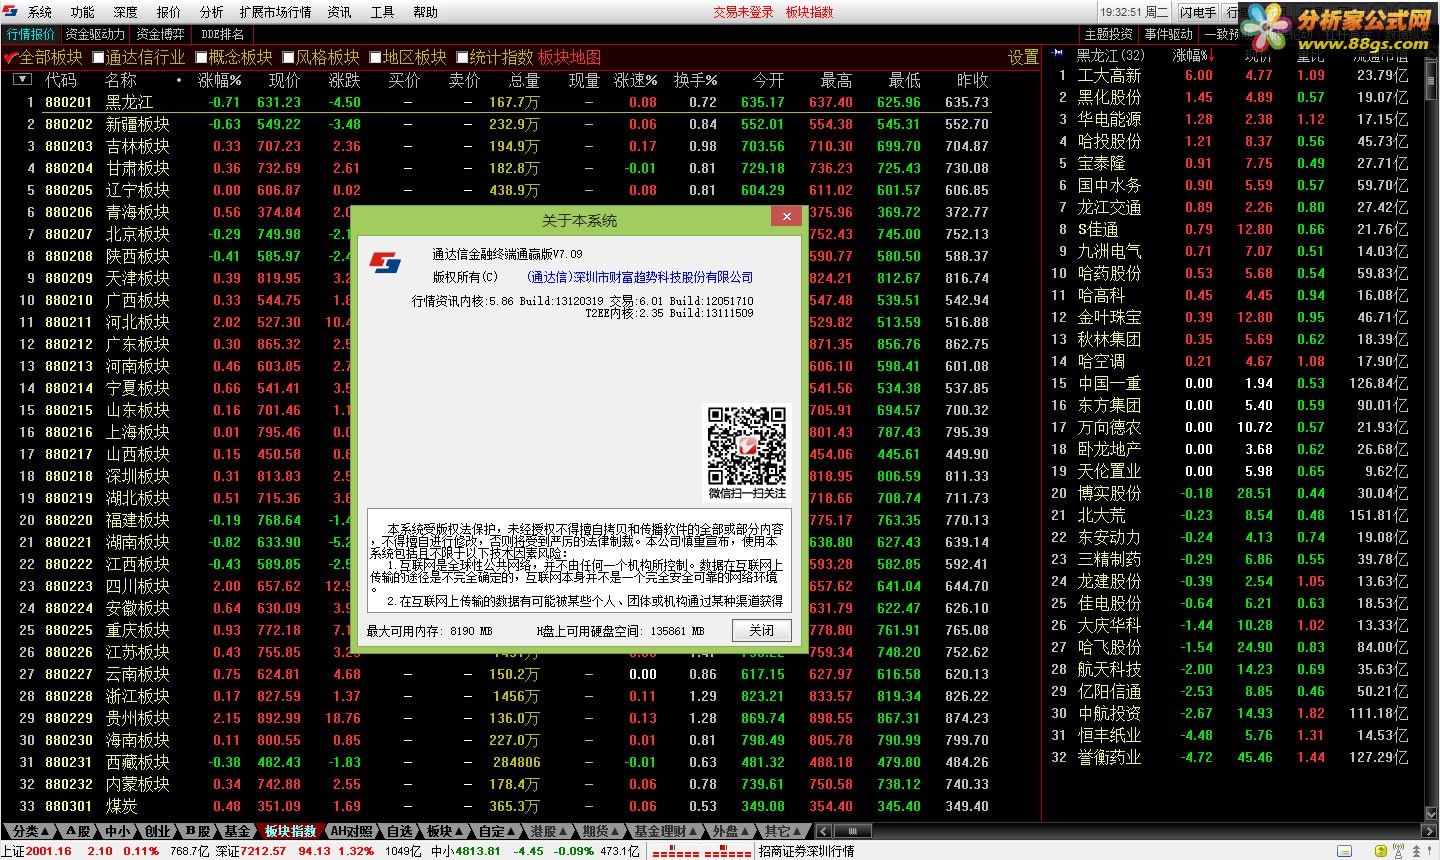Click the 闪电手 button
1440x860 pixels.
1197,12
